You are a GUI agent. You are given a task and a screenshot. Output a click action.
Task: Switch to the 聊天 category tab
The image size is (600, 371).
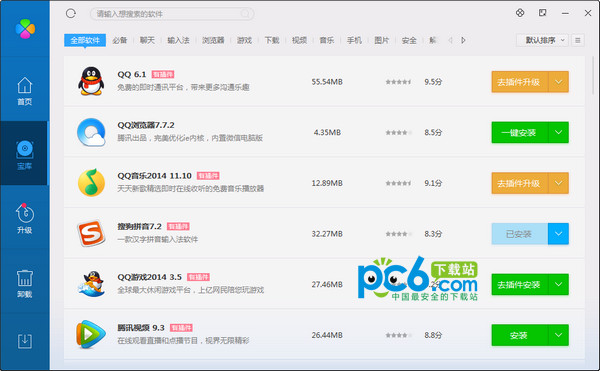click(147, 40)
